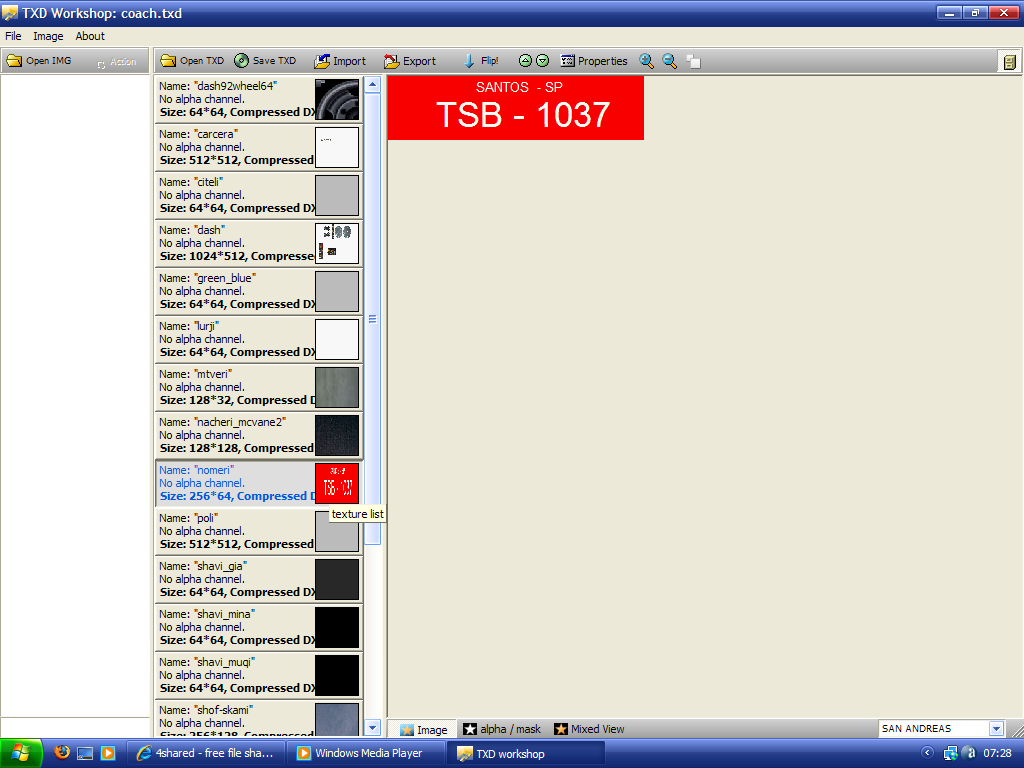Screen dimensions: 1024x768
Task: Switch to 4shared browser taskbar button
Action: (x=205, y=754)
